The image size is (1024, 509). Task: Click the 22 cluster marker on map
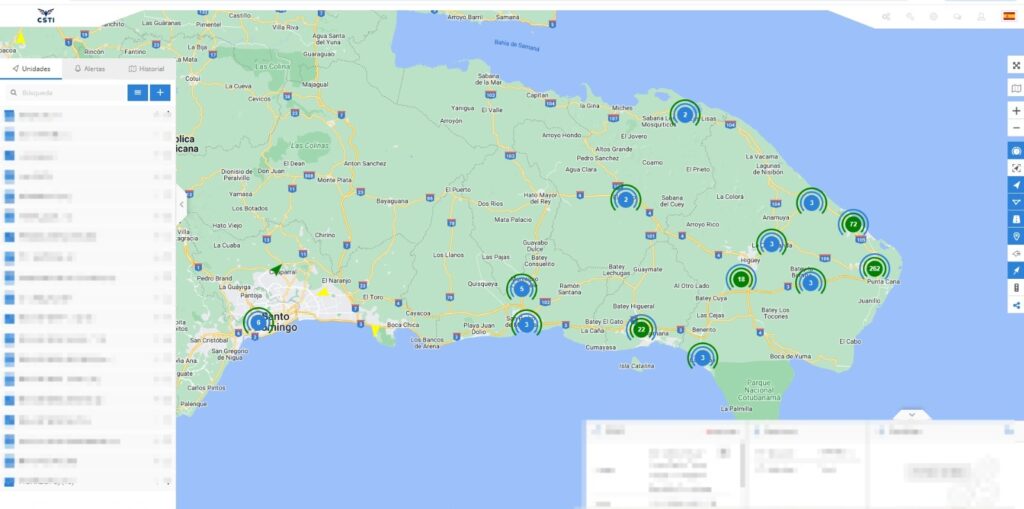(641, 329)
